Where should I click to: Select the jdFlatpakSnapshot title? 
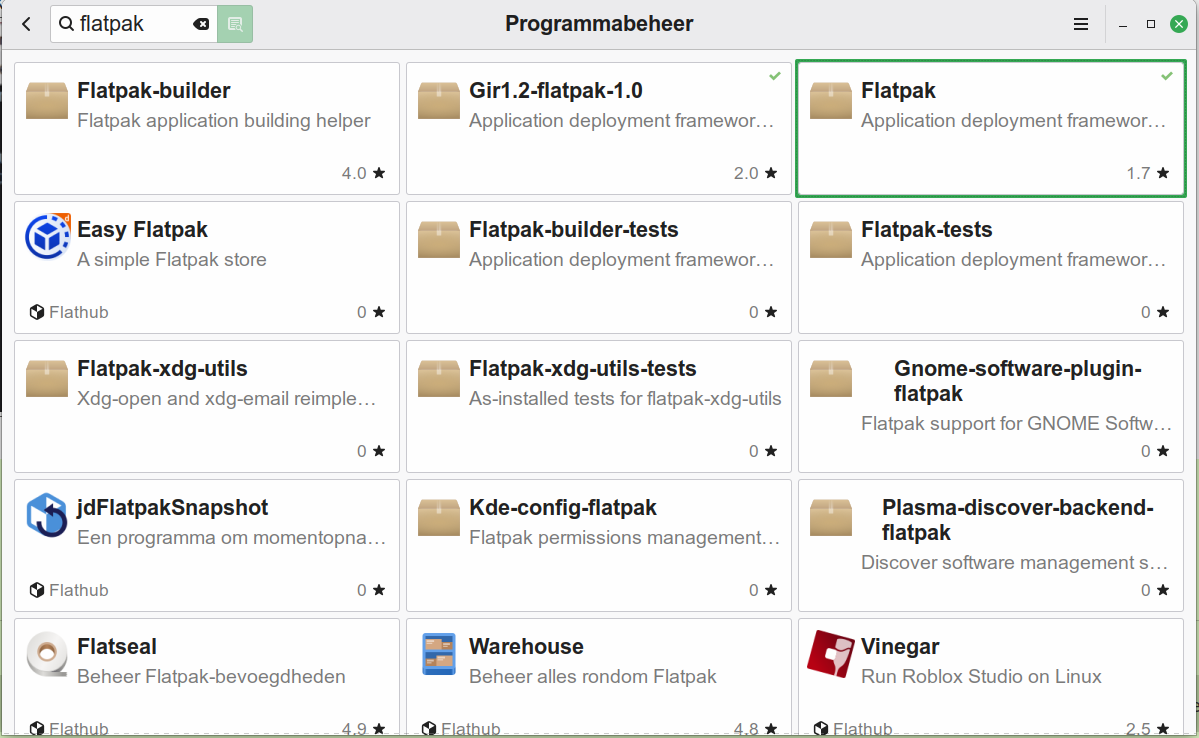click(173, 508)
